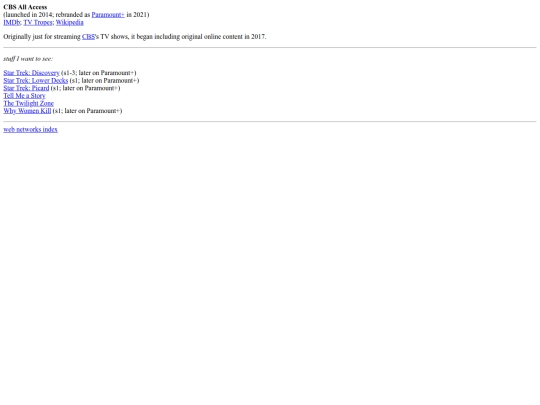This screenshot has width=540, height=405.
Task: Go to web networks index
Action: [x=30, y=129]
